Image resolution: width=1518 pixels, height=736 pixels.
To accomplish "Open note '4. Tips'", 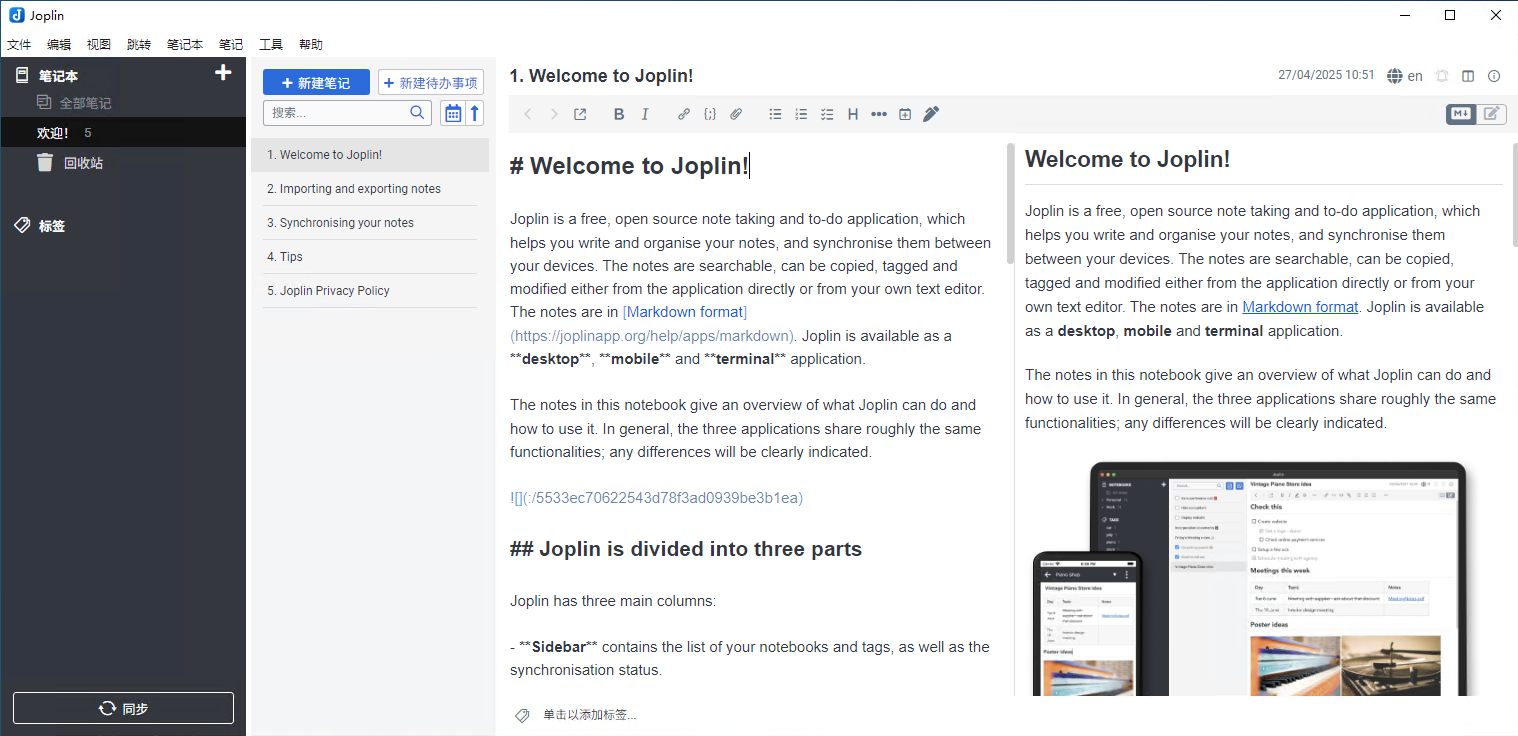I will tap(370, 257).
